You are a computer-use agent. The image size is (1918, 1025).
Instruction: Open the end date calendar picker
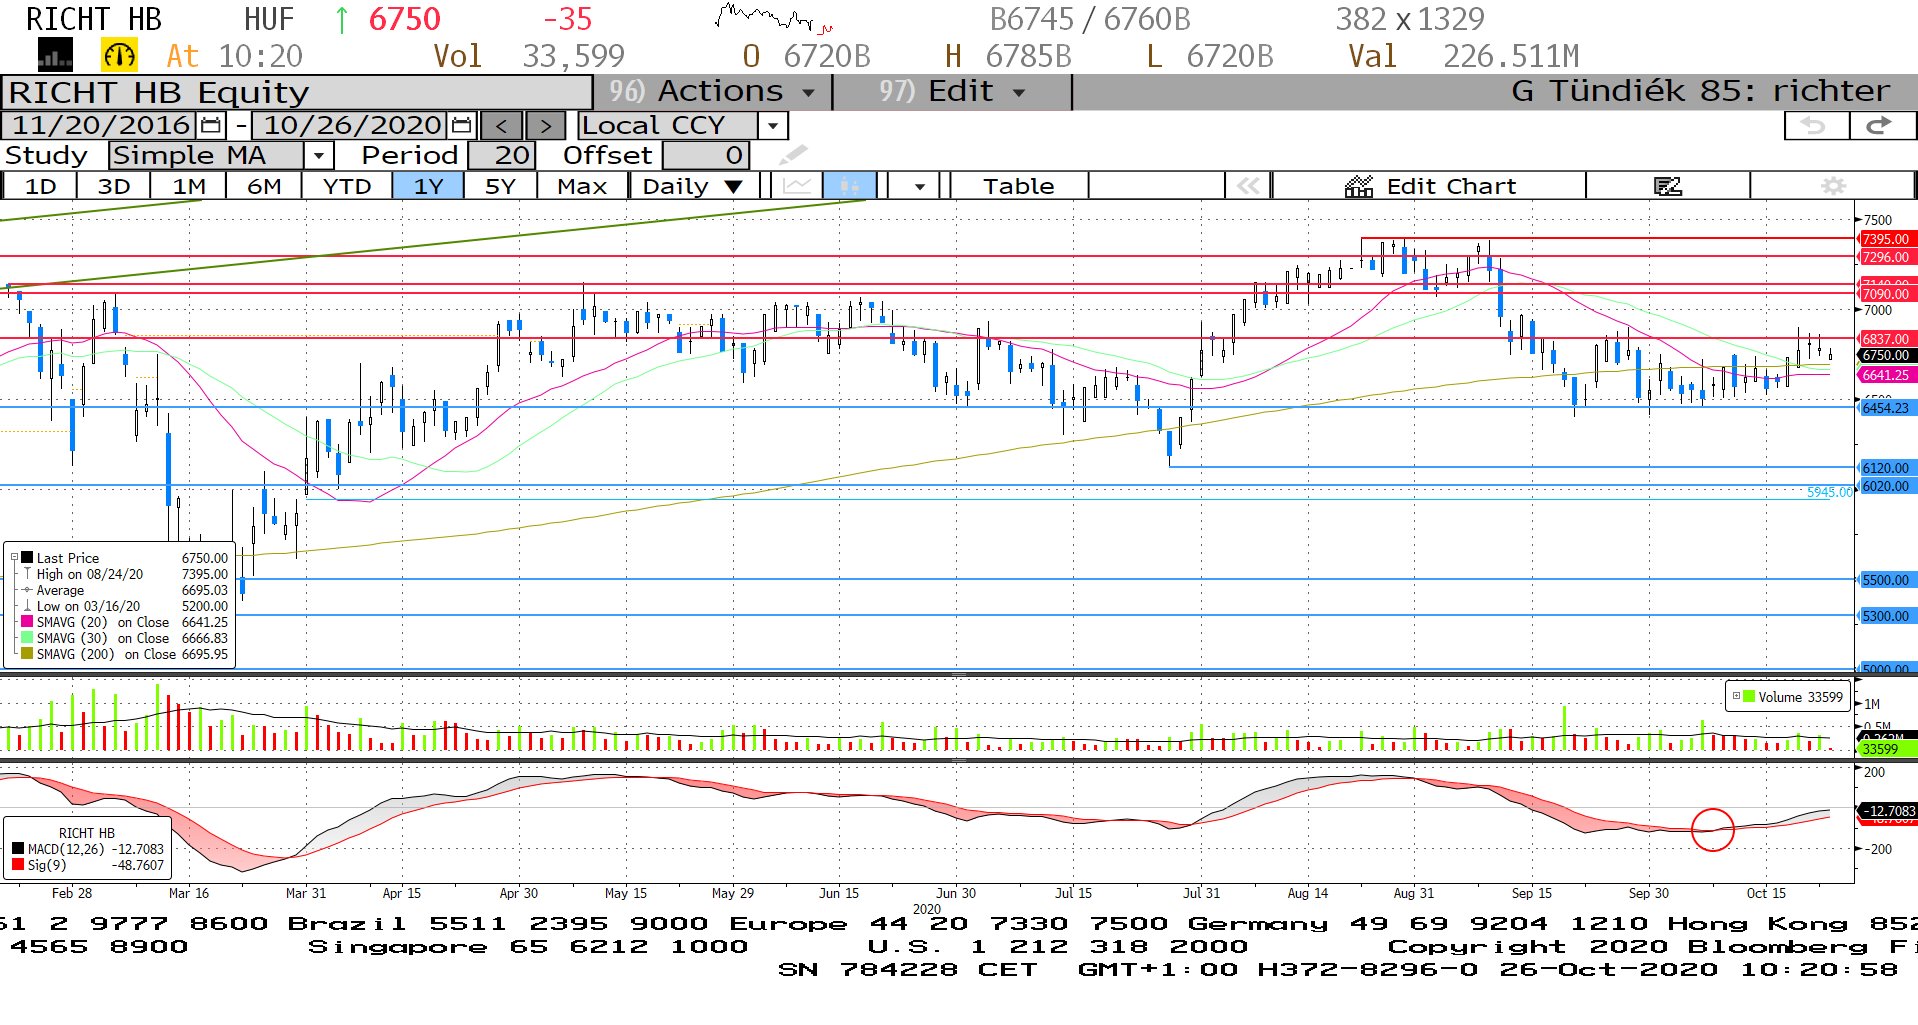click(461, 125)
